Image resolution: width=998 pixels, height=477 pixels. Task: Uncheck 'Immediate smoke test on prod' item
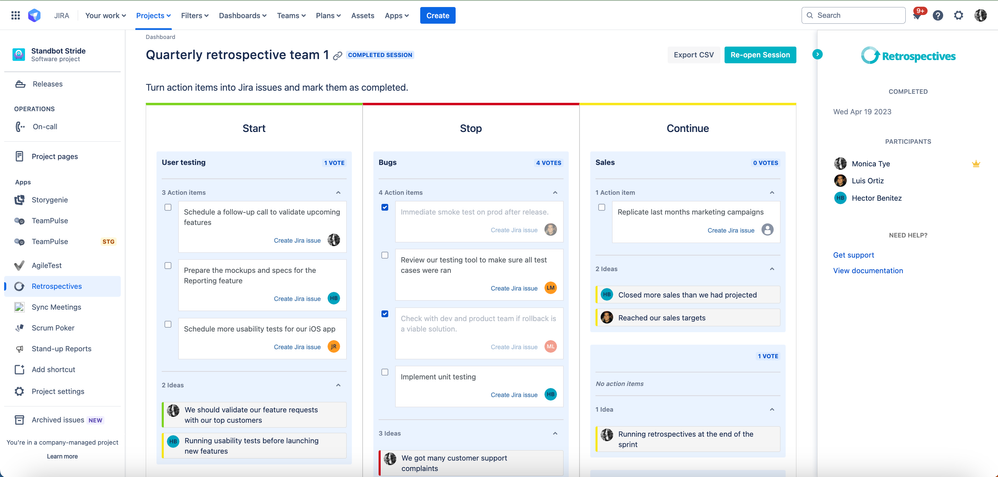pyautogui.click(x=384, y=207)
